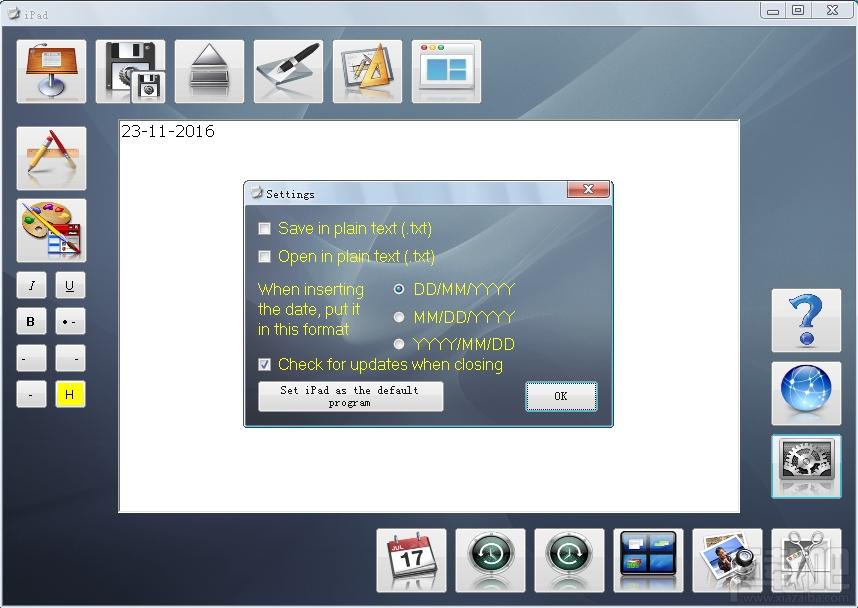Click OK in Settings dialog
Viewport: 858px width, 608px height.
(561, 396)
